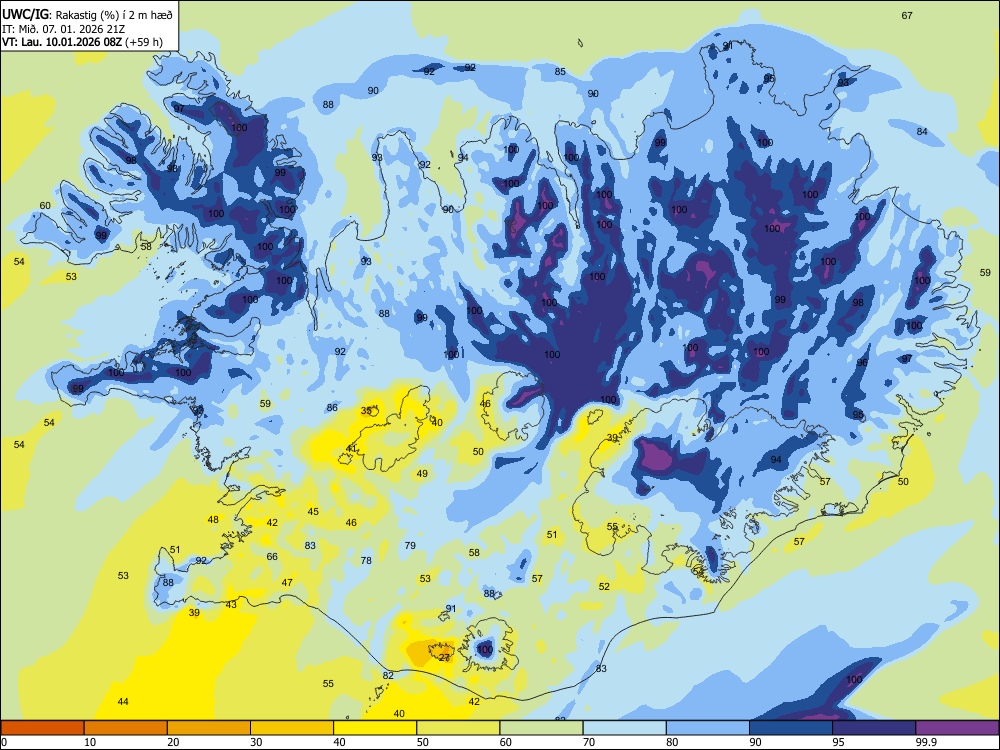Click the legend tick label '10'
The image size is (1000, 750).
[x=90, y=742]
